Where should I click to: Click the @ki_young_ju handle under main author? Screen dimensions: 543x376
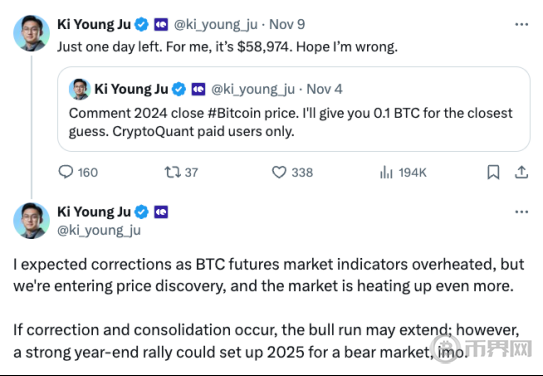pos(99,230)
